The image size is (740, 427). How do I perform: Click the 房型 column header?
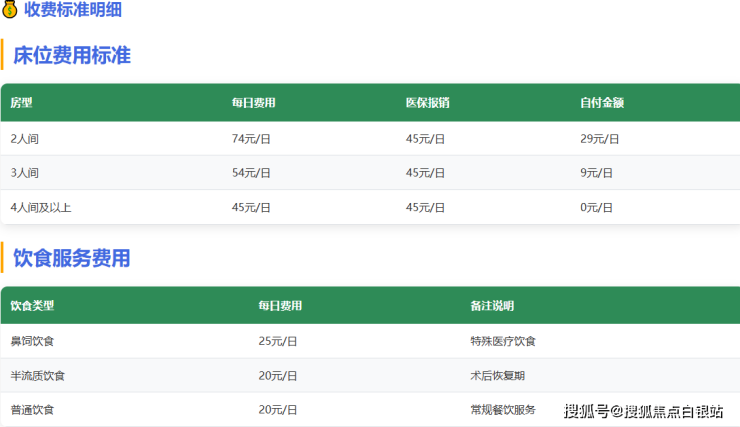pyautogui.click(x=22, y=103)
